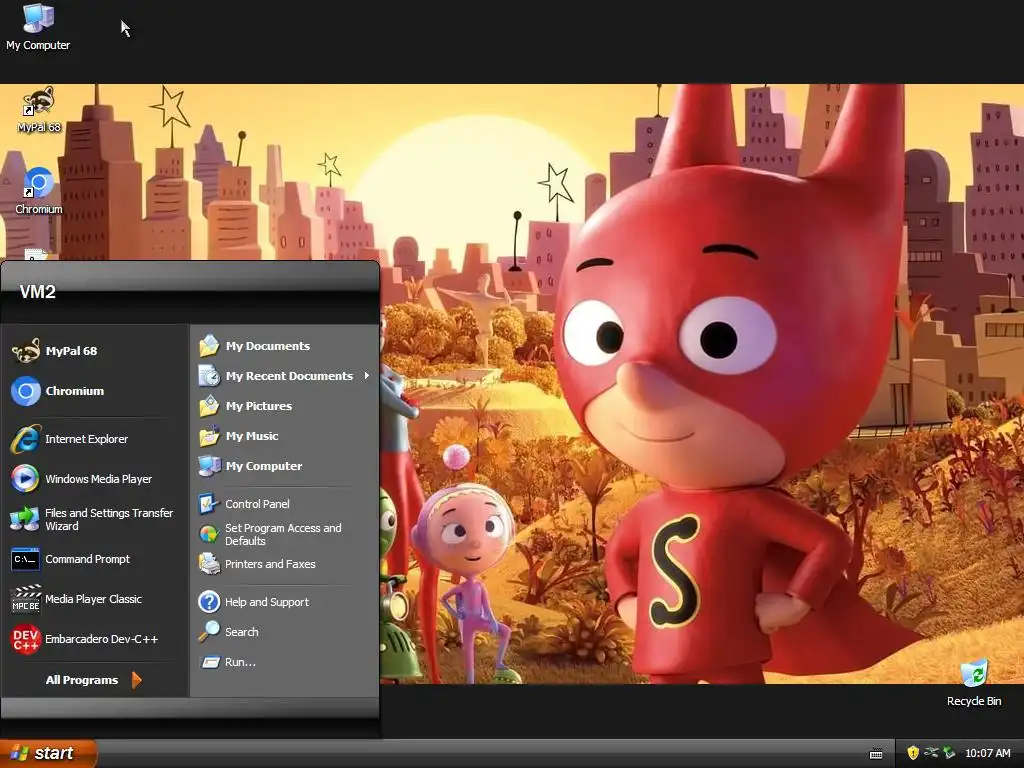Click the Start button on taskbar

[x=48, y=753]
